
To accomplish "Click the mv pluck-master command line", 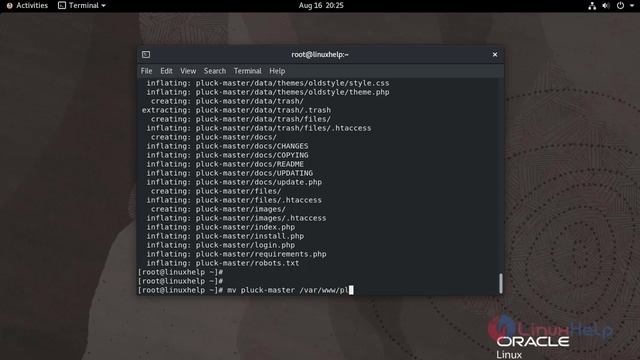I will tap(245, 290).
